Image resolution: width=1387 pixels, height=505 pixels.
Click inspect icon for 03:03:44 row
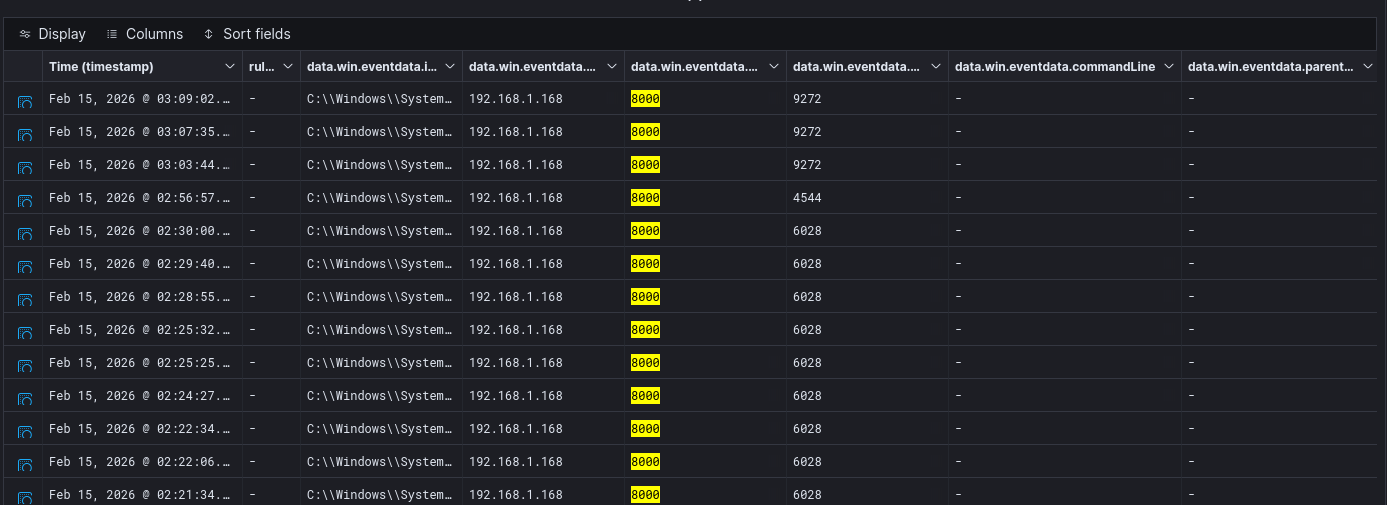25,166
